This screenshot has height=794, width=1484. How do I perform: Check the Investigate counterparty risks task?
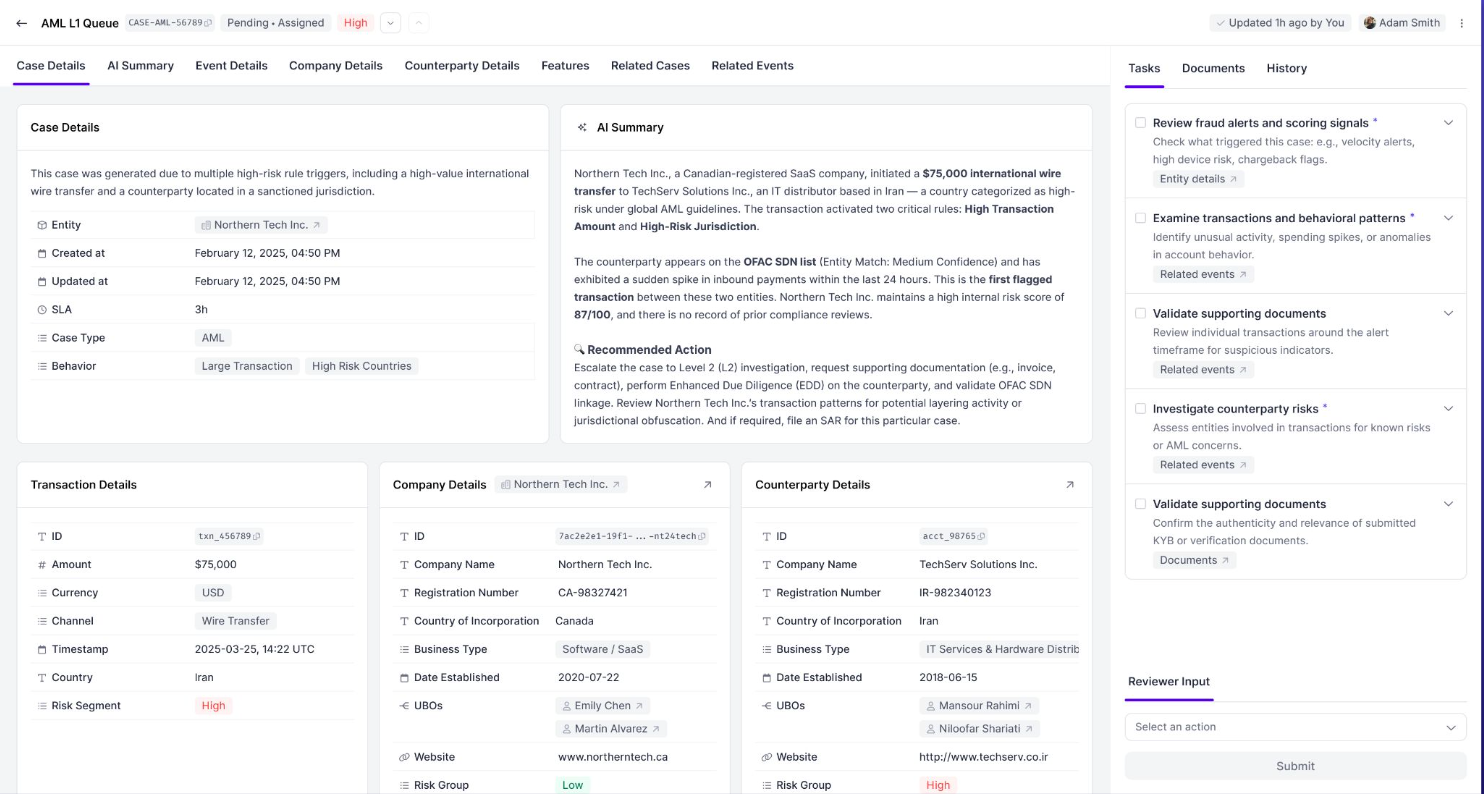[x=1140, y=408]
